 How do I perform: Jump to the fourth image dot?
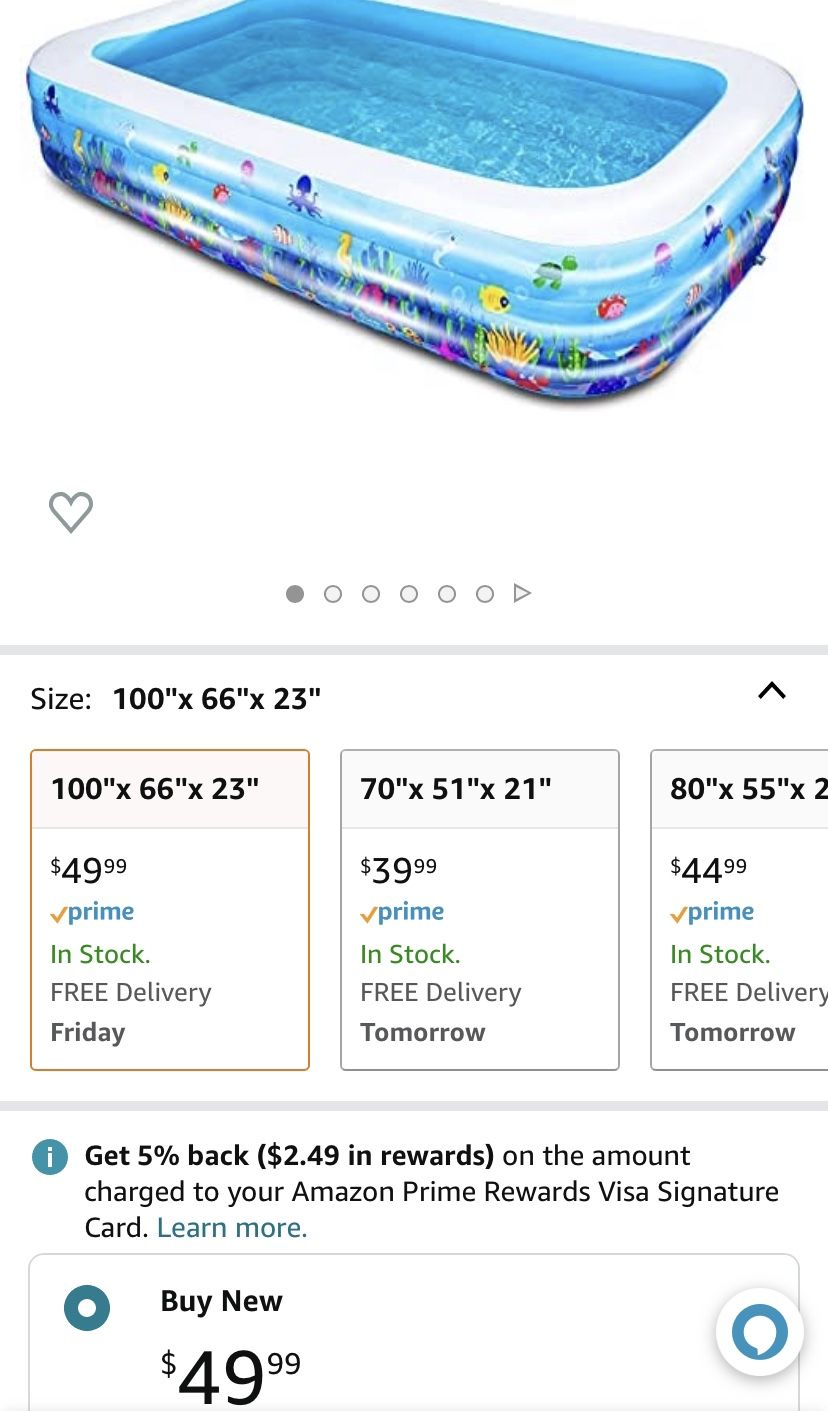[x=409, y=594]
